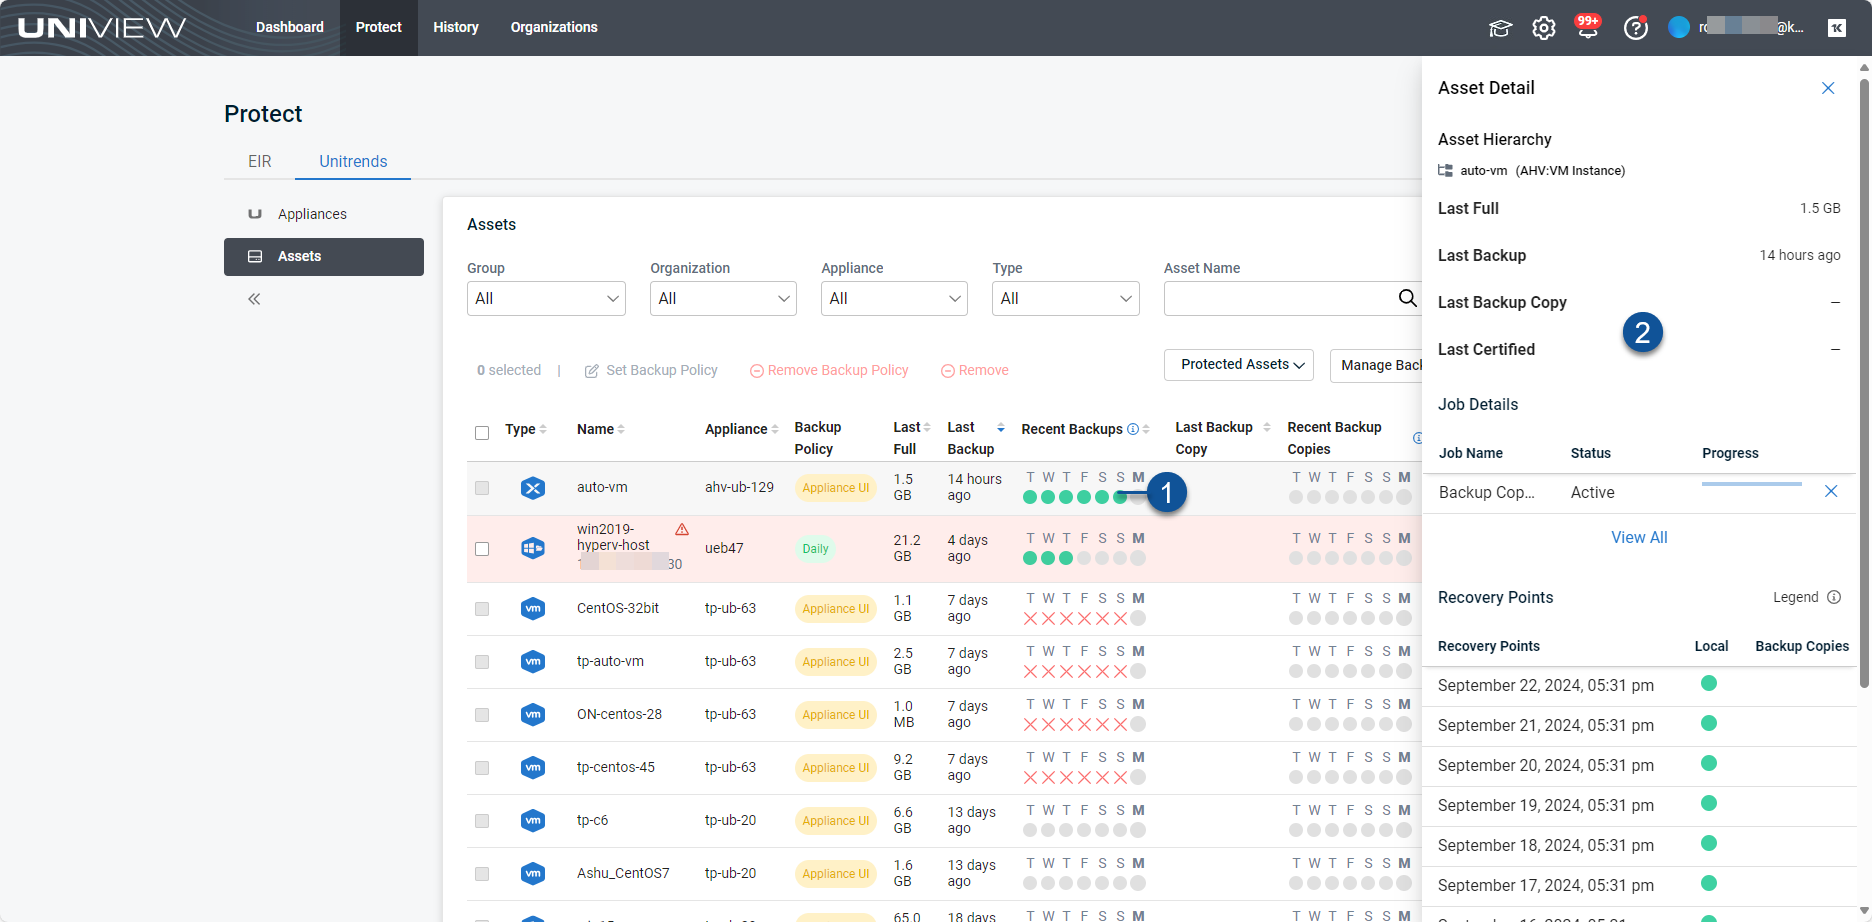Click the vm icon for tp-centos-45
Image resolution: width=1872 pixels, height=922 pixels.
(x=533, y=767)
